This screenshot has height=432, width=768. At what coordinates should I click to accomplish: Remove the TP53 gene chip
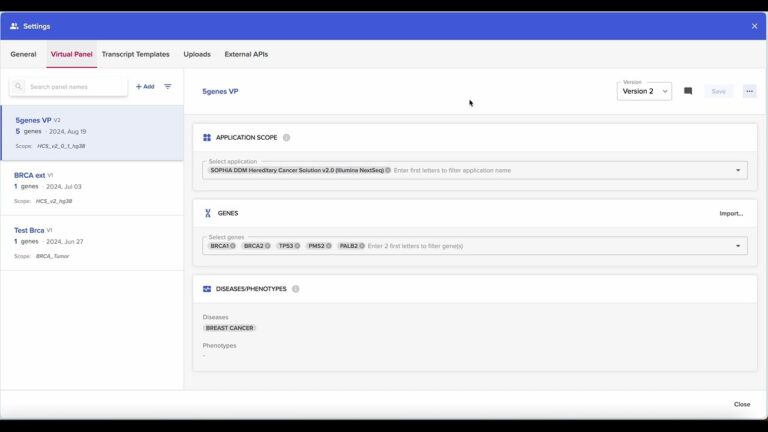(298, 246)
